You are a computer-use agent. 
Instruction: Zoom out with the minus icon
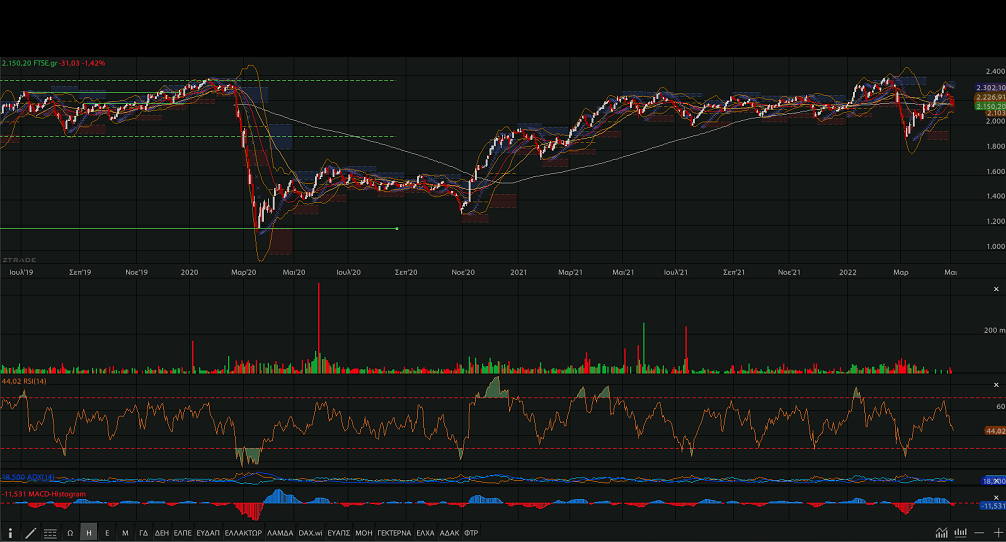(x=978, y=533)
